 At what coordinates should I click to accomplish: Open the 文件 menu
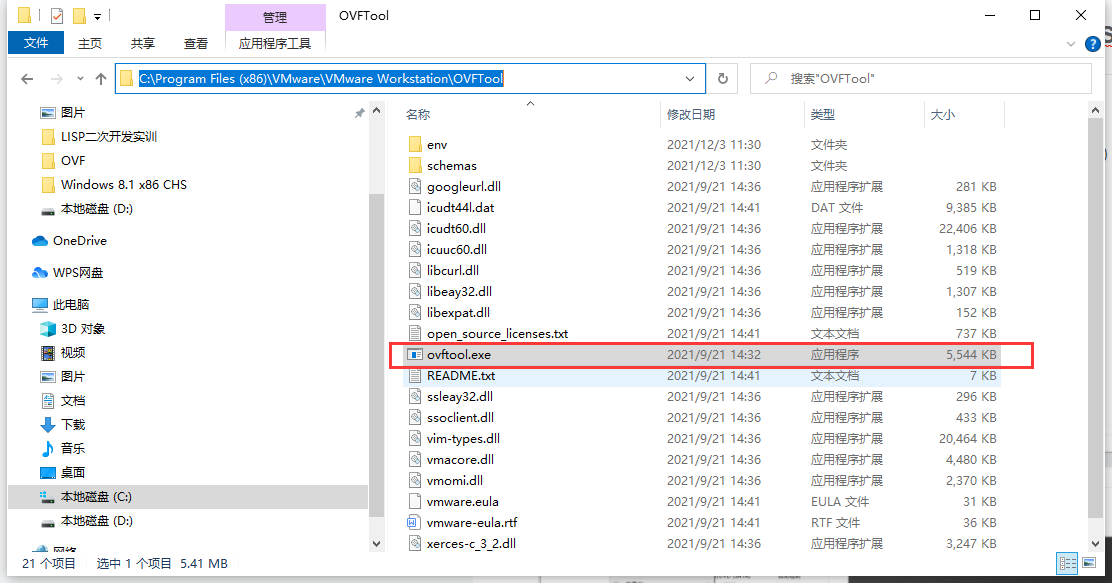coord(35,42)
